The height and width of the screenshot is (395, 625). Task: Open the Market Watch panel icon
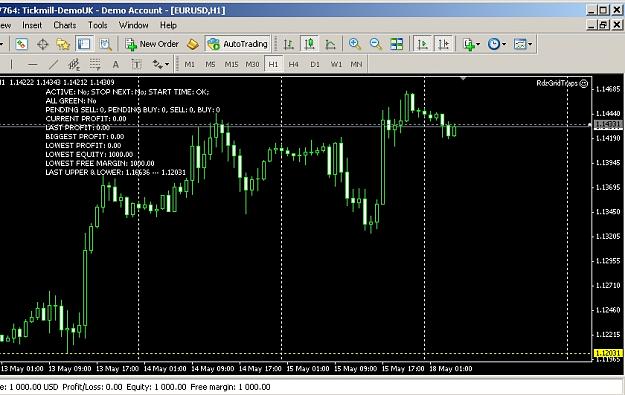pyautogui.click(x=22, y=44)
